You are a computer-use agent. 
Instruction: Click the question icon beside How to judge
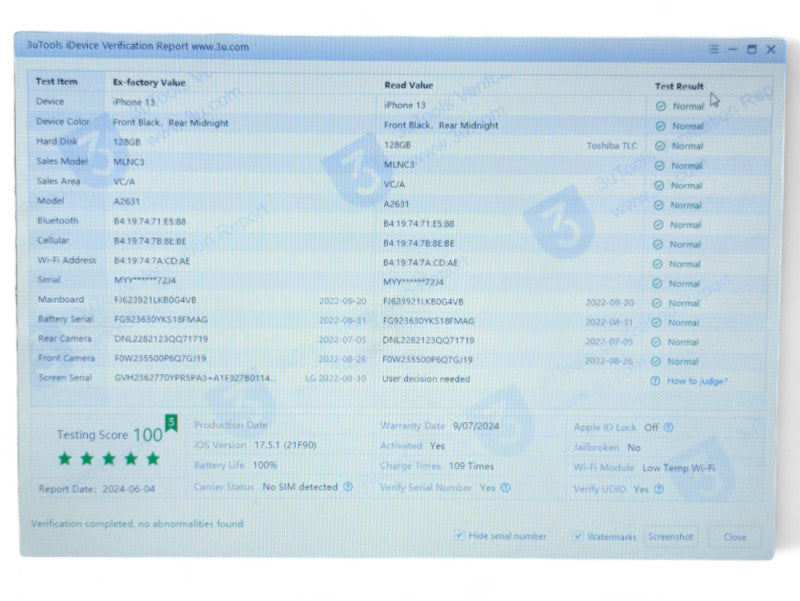point(655,381)
